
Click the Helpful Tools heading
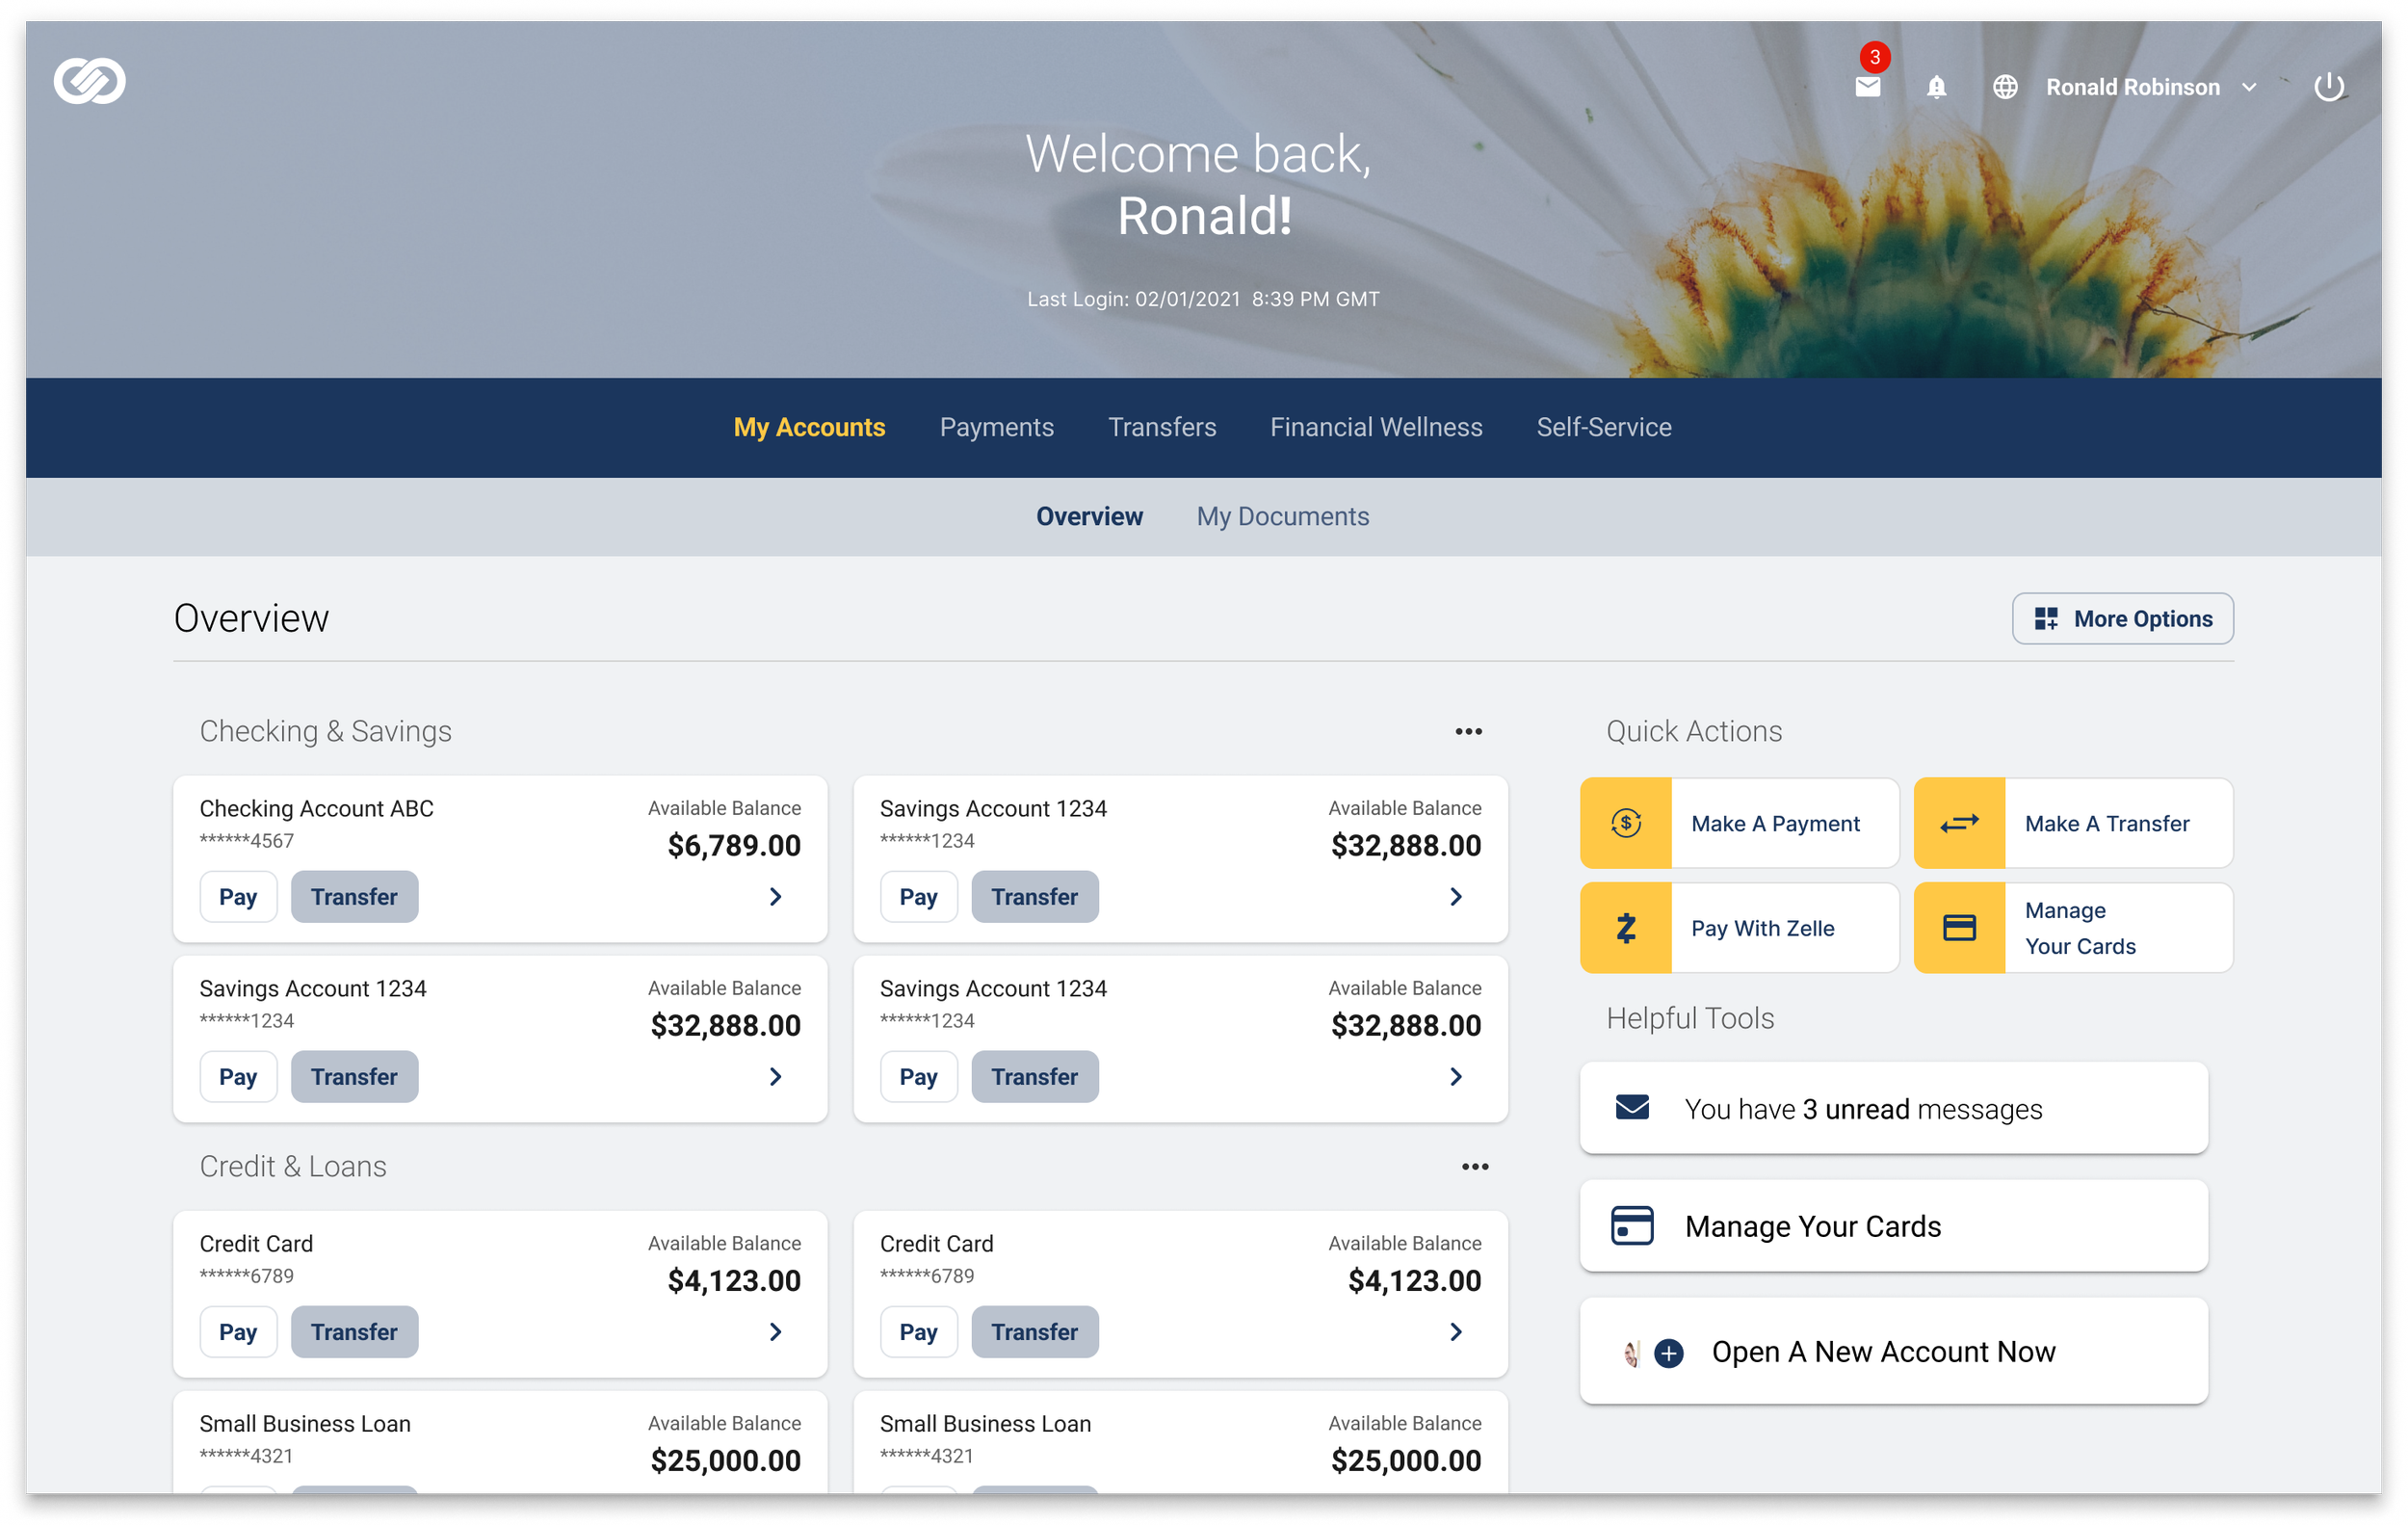click(1690, 1018)
